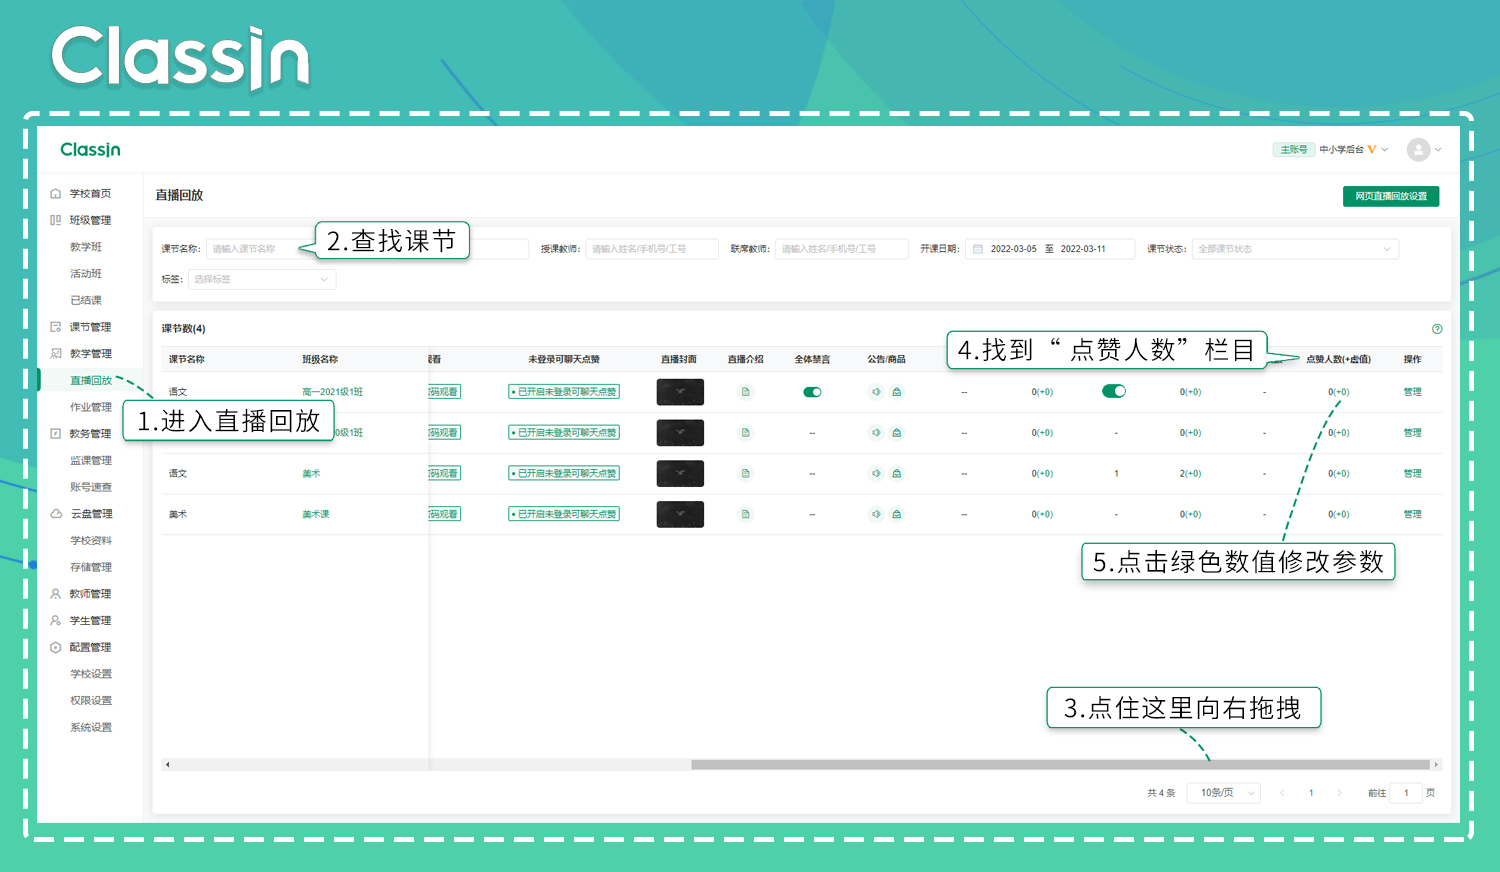Click 授课教师 input field
This screenshot has width=1500, height=872.
pyautogui.click(x=652, y=249)
